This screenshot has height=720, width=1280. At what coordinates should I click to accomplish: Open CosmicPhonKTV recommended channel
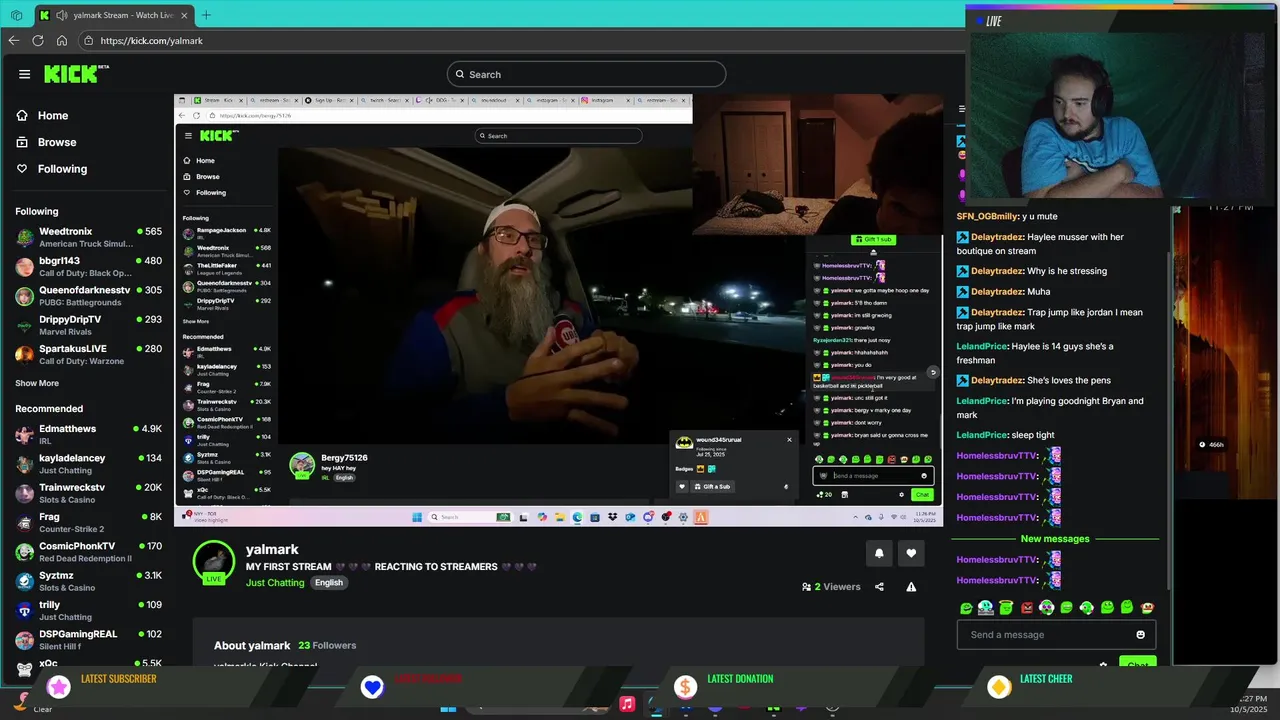[88, 551]
